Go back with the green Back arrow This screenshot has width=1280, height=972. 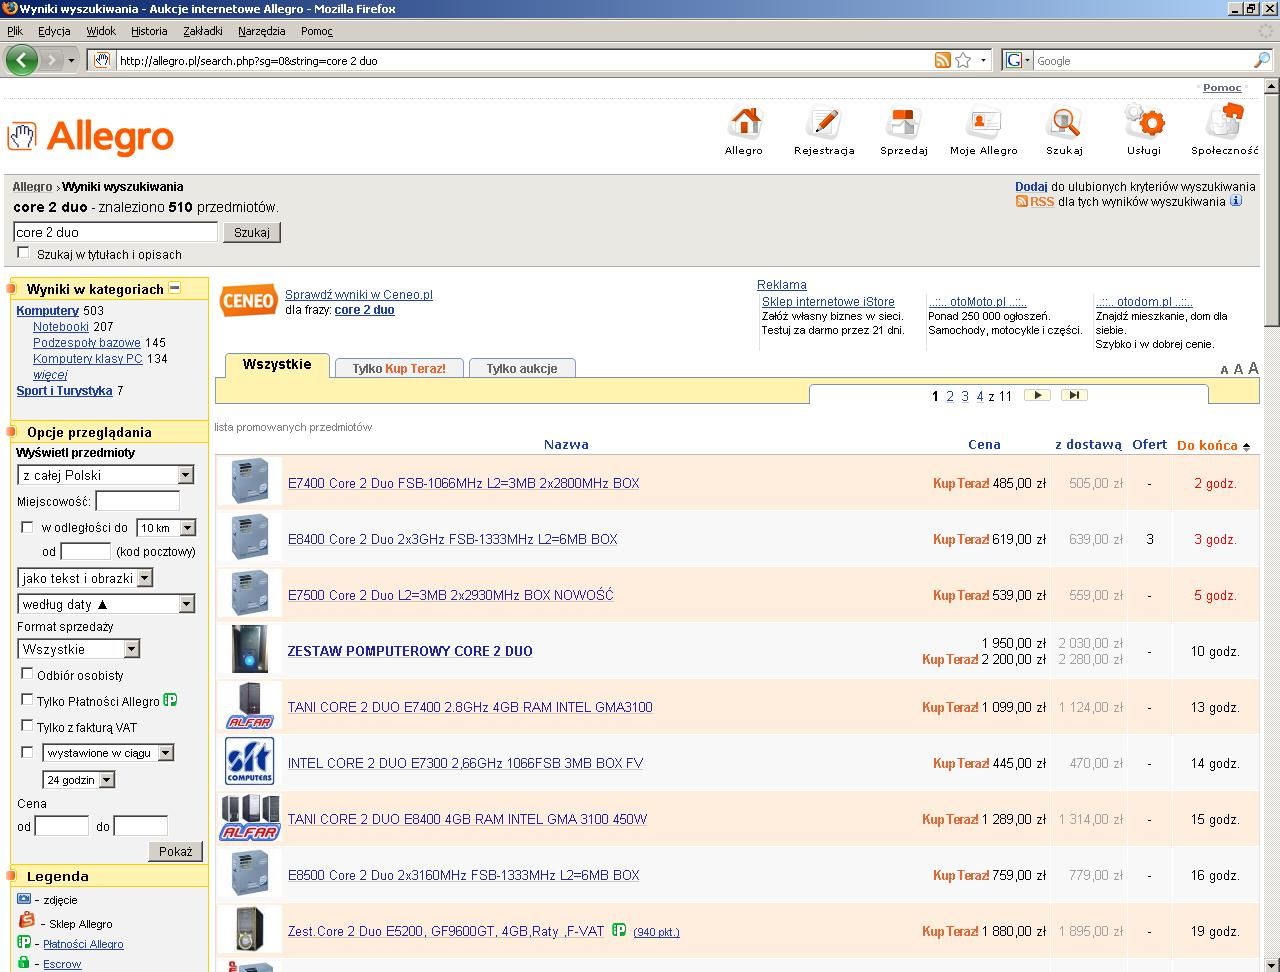point(21,60)
